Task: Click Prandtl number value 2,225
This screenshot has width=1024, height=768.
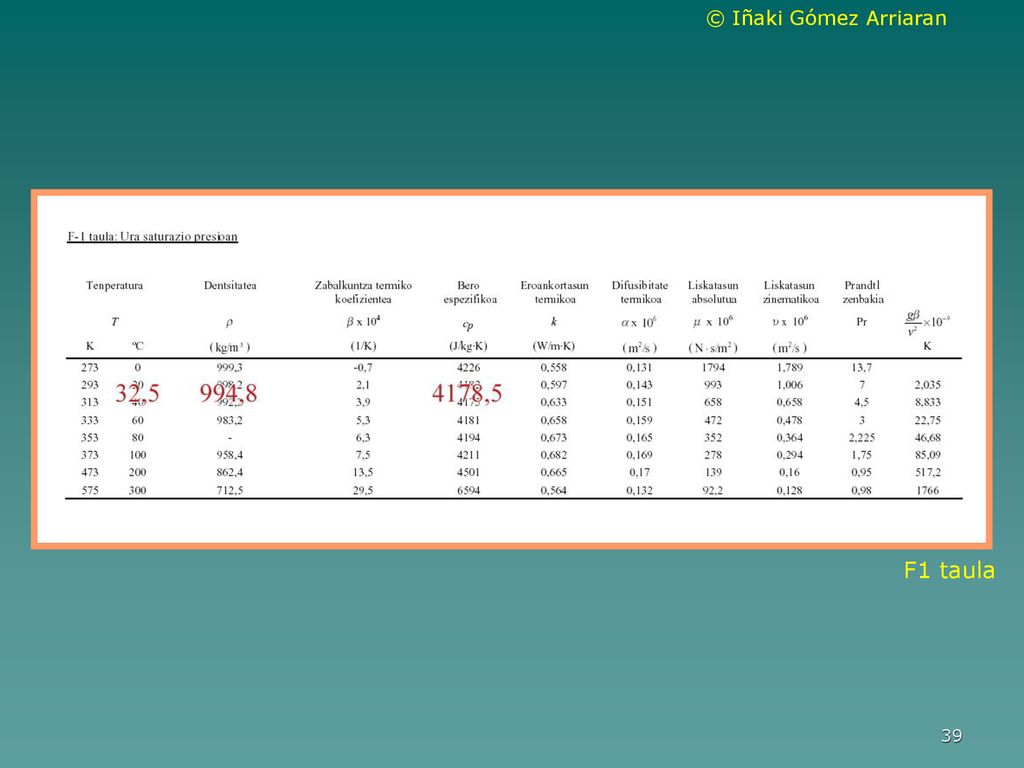Action: (861, 438)
